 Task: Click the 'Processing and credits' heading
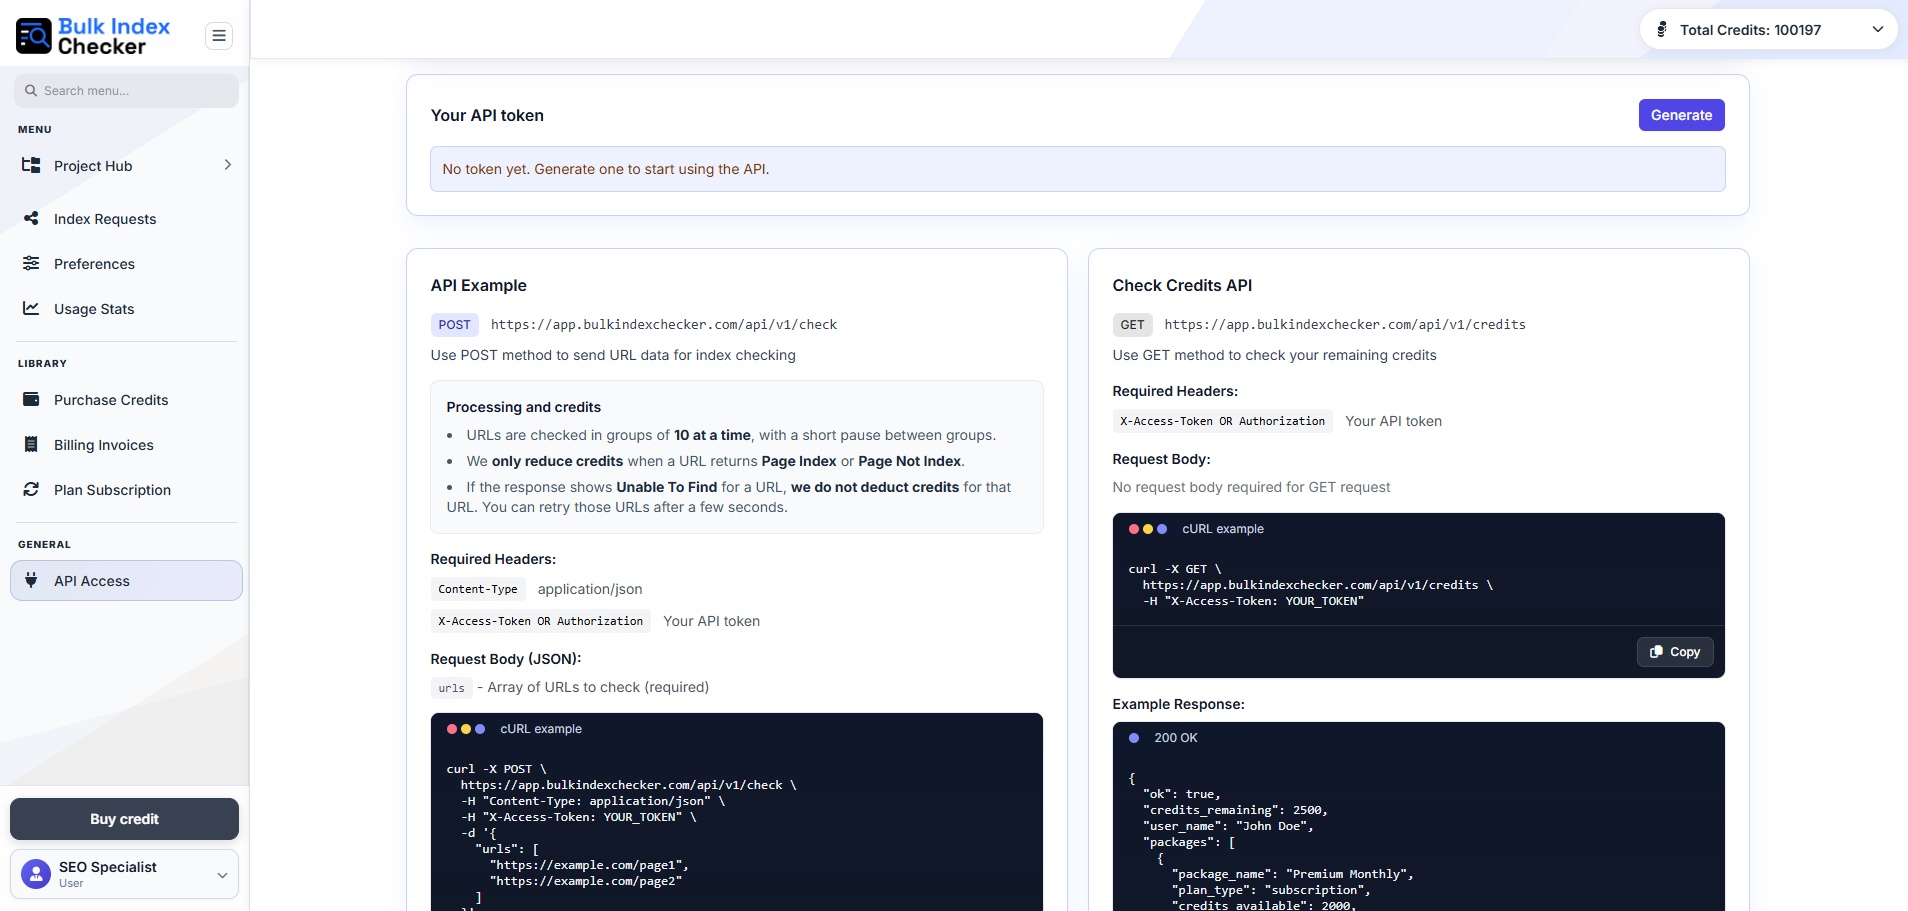tap(523, 407)
